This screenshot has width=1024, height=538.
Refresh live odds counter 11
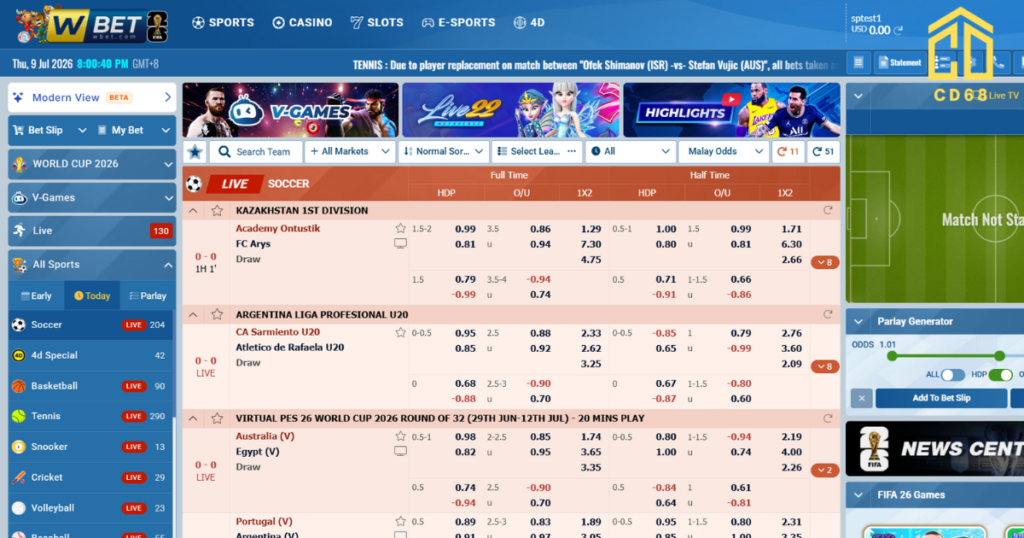click(788, 151)
